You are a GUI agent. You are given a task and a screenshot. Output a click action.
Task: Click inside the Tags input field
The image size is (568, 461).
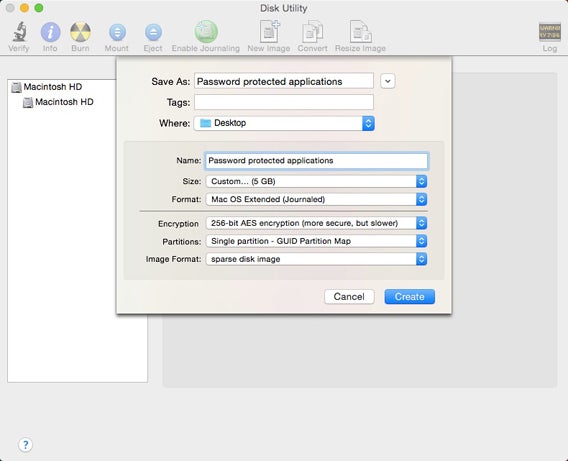[x=284, y=102]
